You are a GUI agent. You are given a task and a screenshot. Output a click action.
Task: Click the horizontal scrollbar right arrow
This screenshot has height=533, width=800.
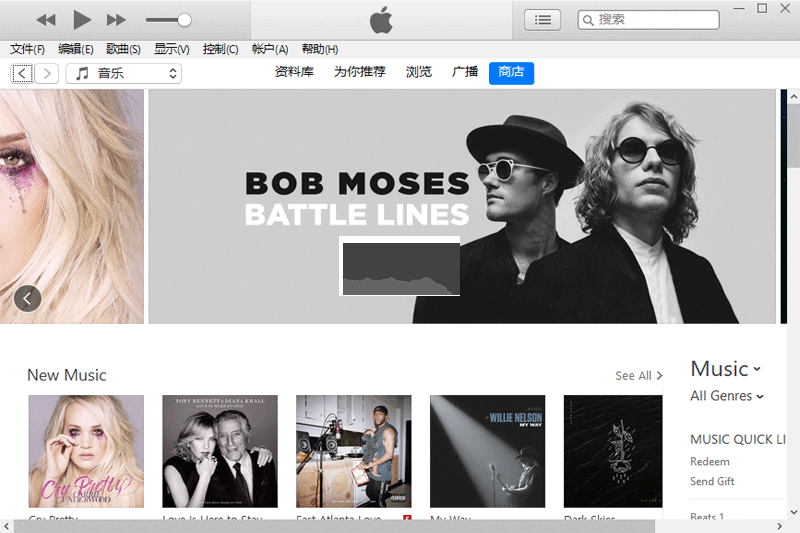780,526
